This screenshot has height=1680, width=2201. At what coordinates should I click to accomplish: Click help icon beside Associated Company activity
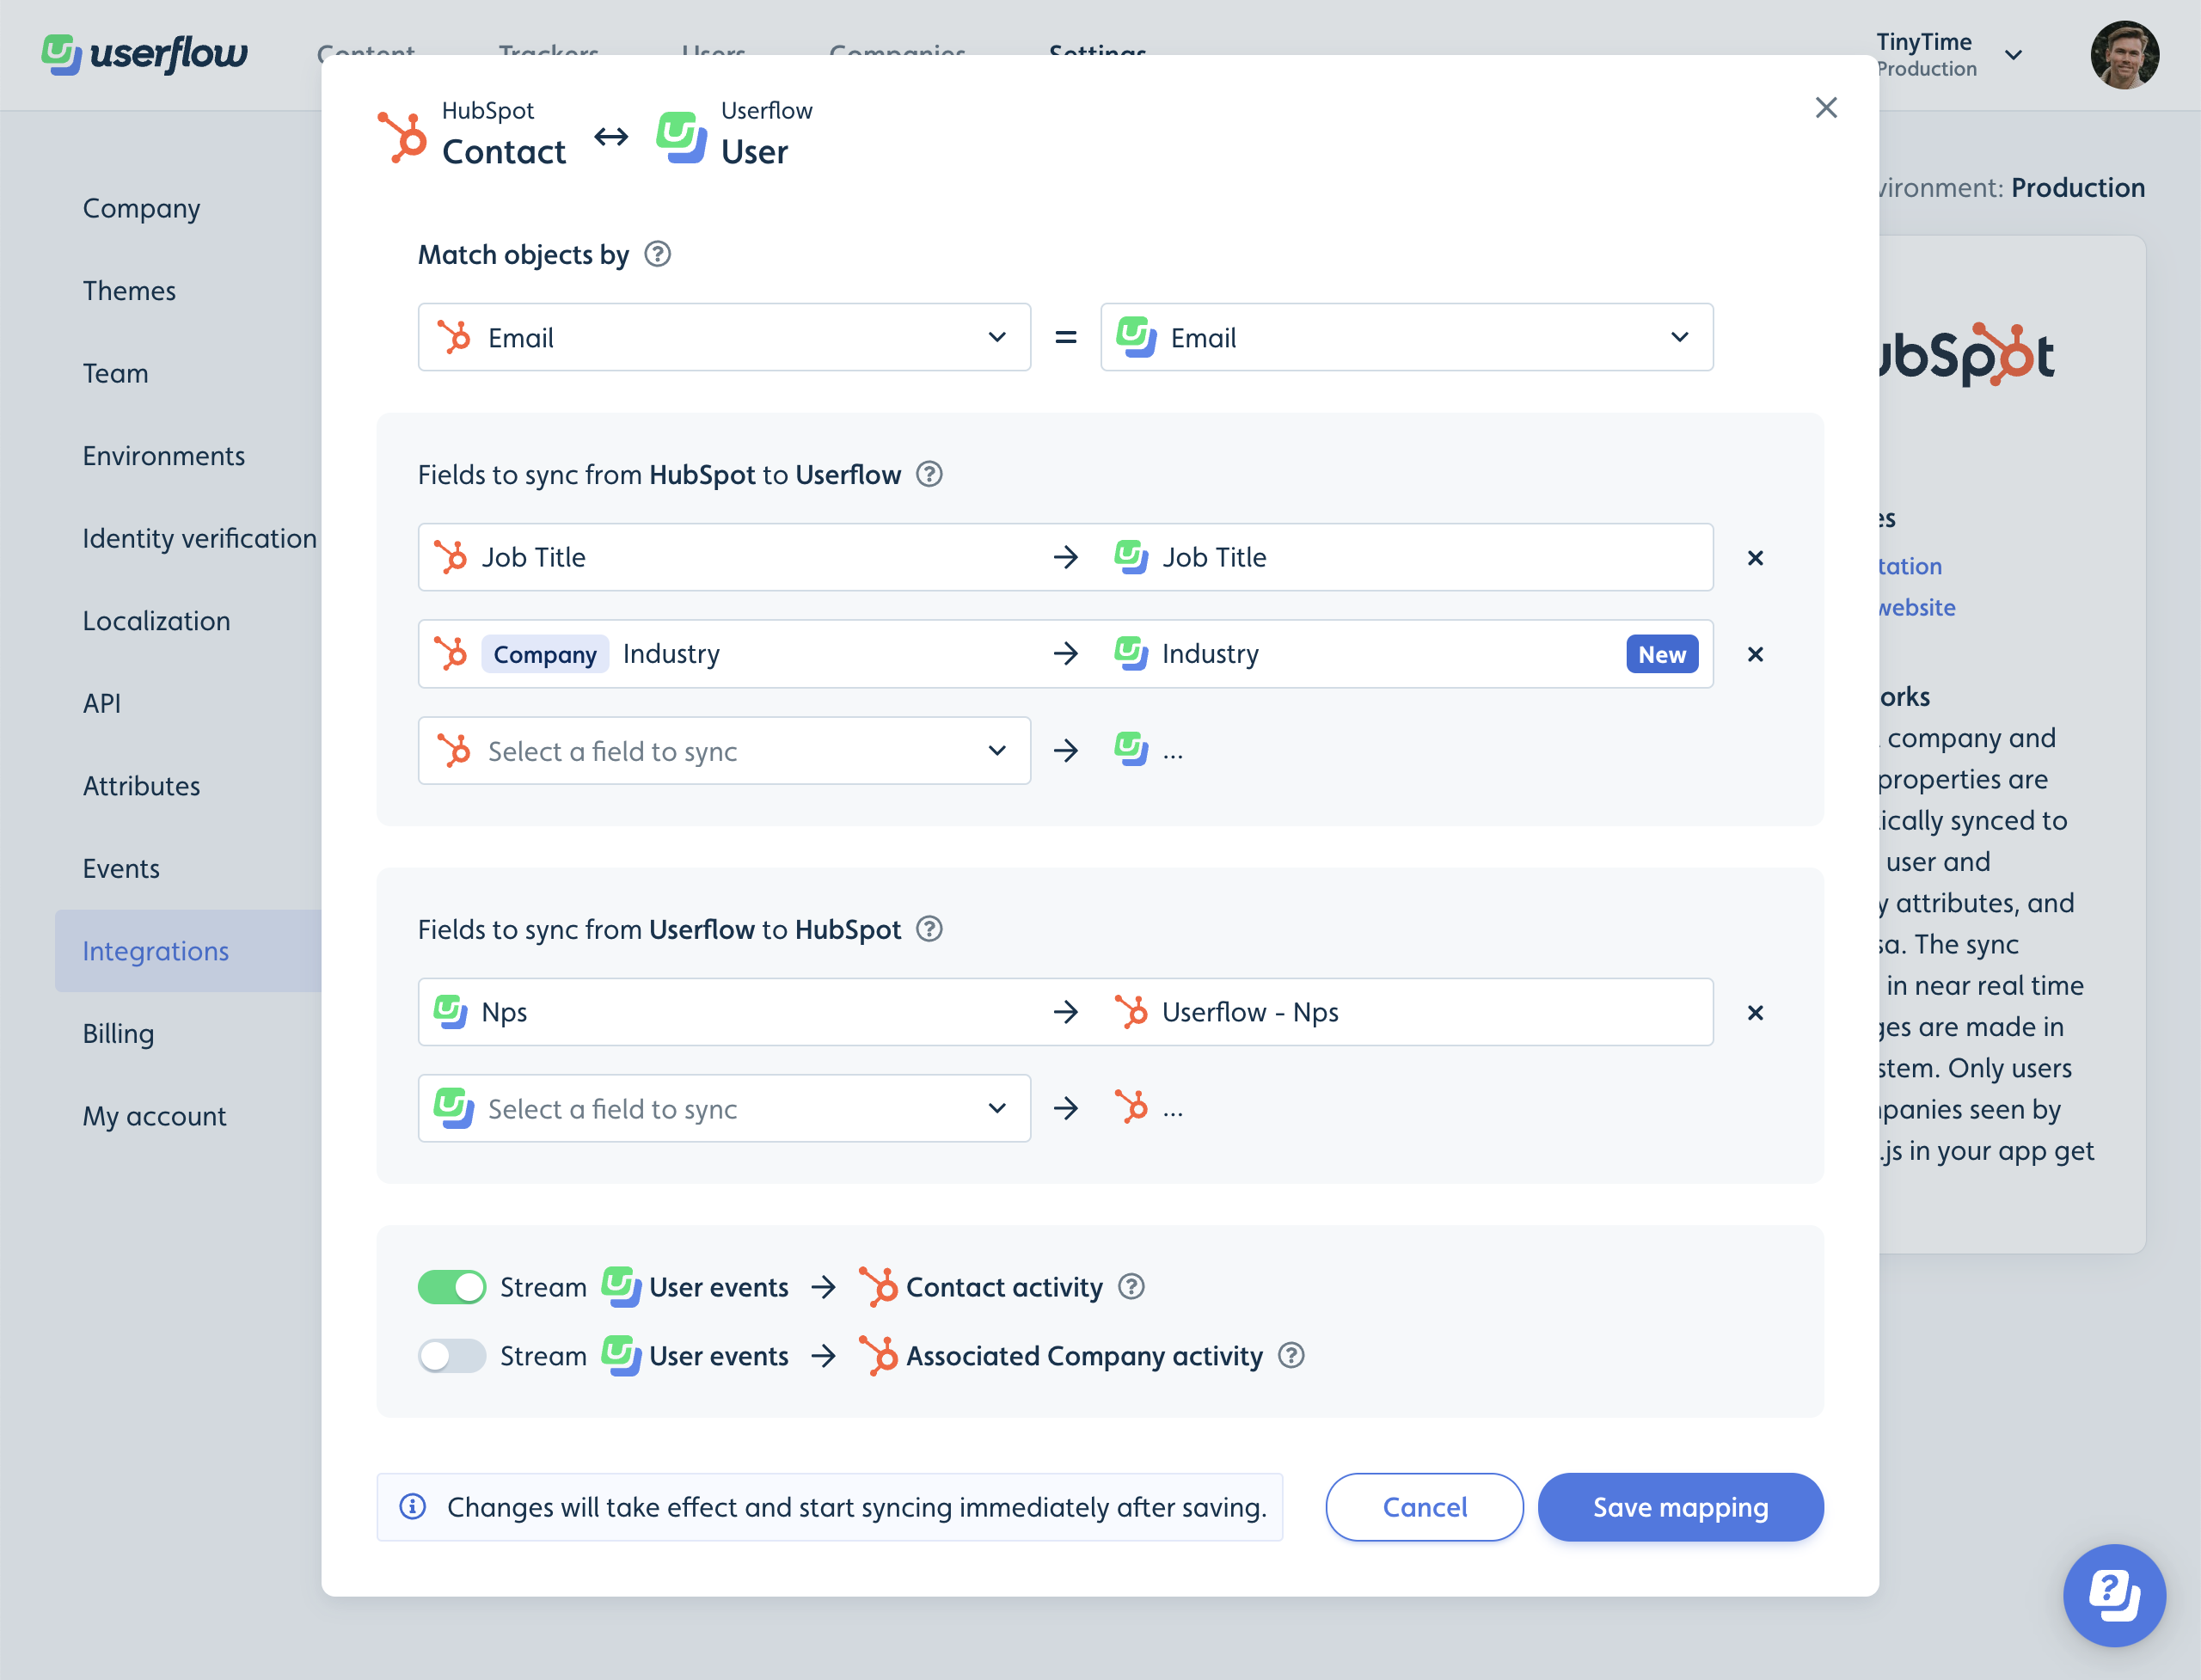point(1291,1355)
